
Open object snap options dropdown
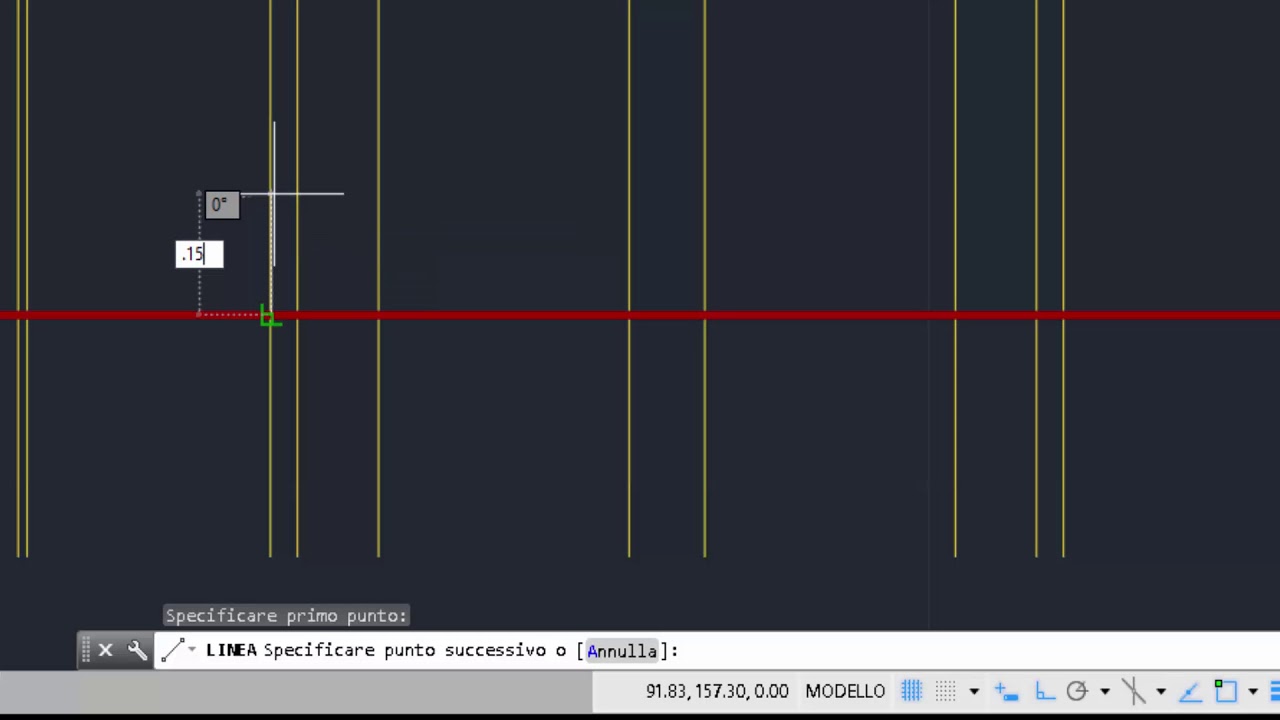1253,692
